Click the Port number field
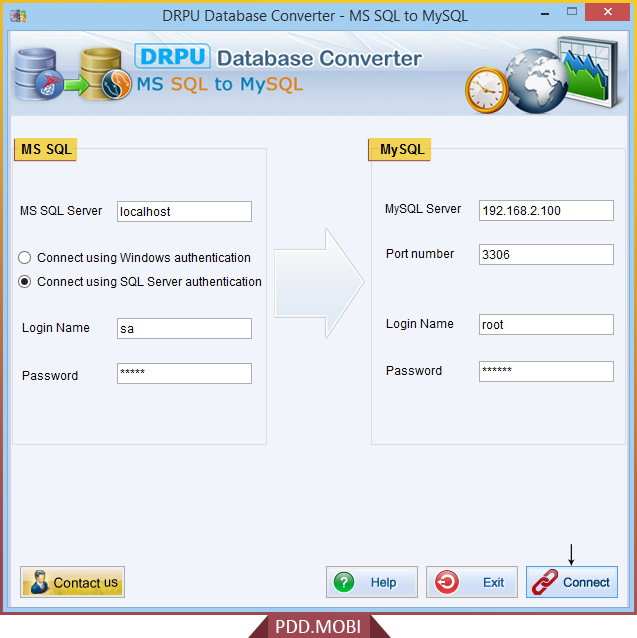The width and height of the screenshot is (637, 638). (x=546, y=254)
